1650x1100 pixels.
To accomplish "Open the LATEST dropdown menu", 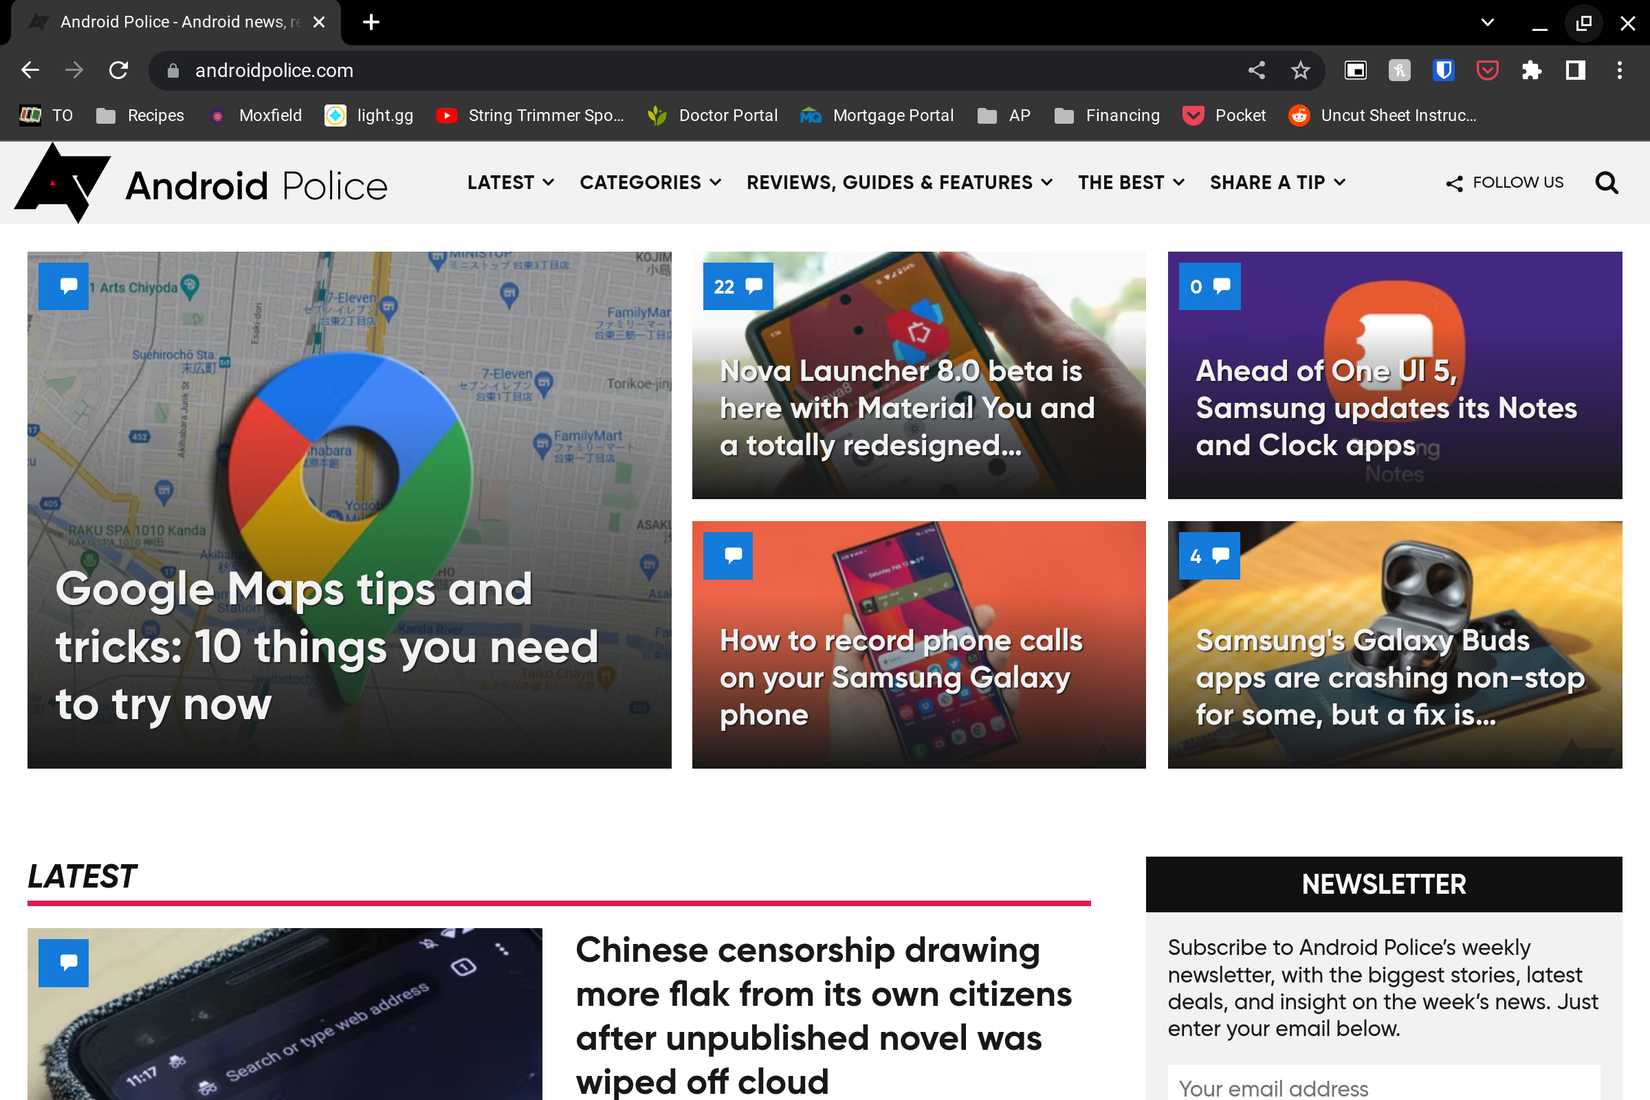I will (509, 183).
